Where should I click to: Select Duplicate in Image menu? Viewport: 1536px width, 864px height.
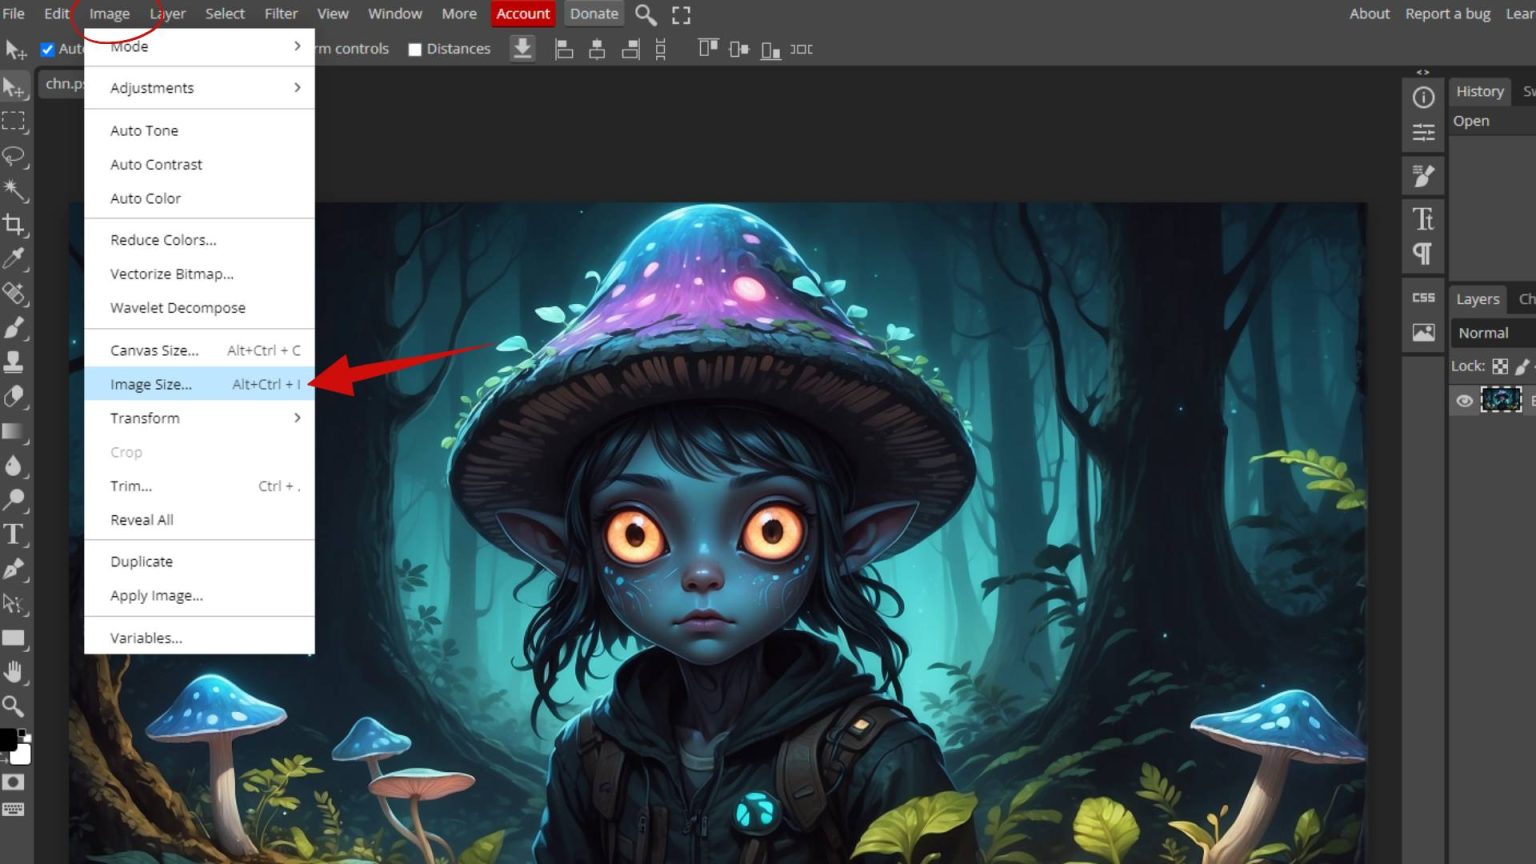tap(200, 561)
